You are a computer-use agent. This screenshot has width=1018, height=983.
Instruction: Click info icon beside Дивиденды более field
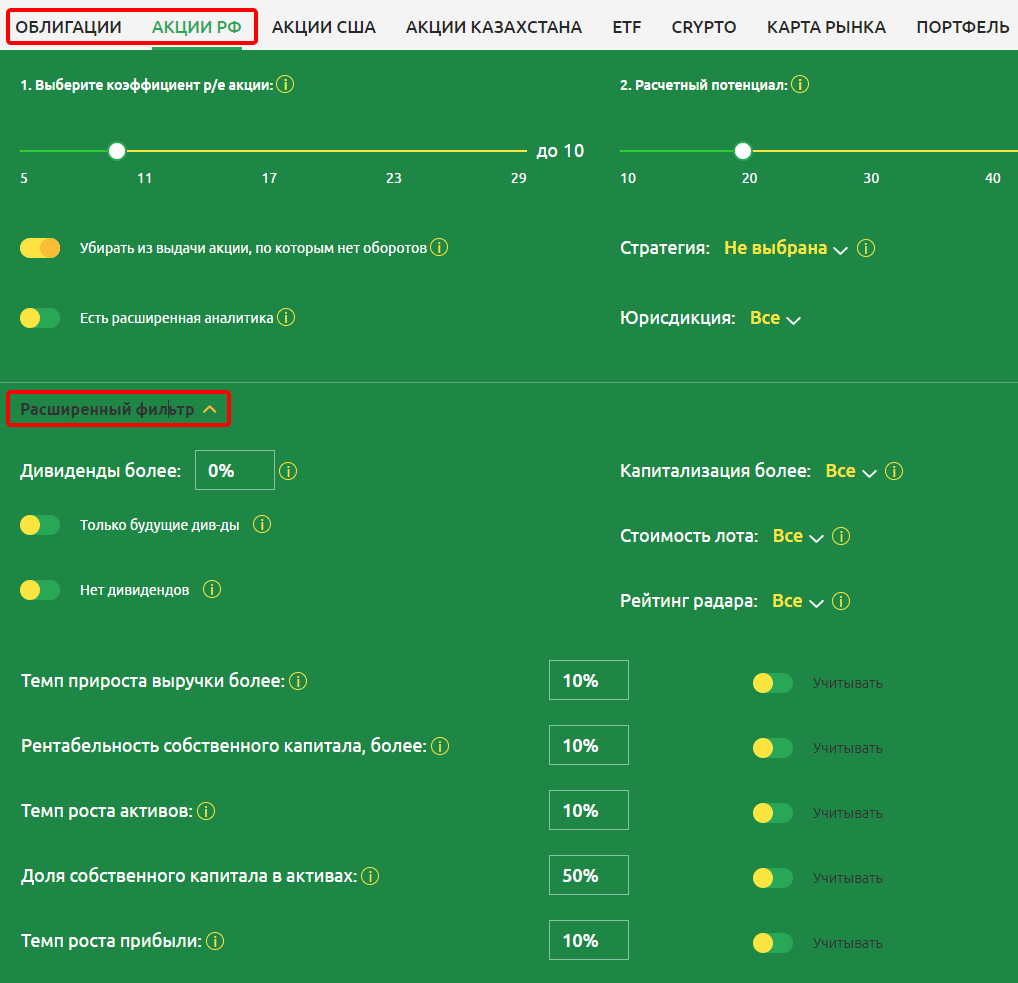[289, 471]
